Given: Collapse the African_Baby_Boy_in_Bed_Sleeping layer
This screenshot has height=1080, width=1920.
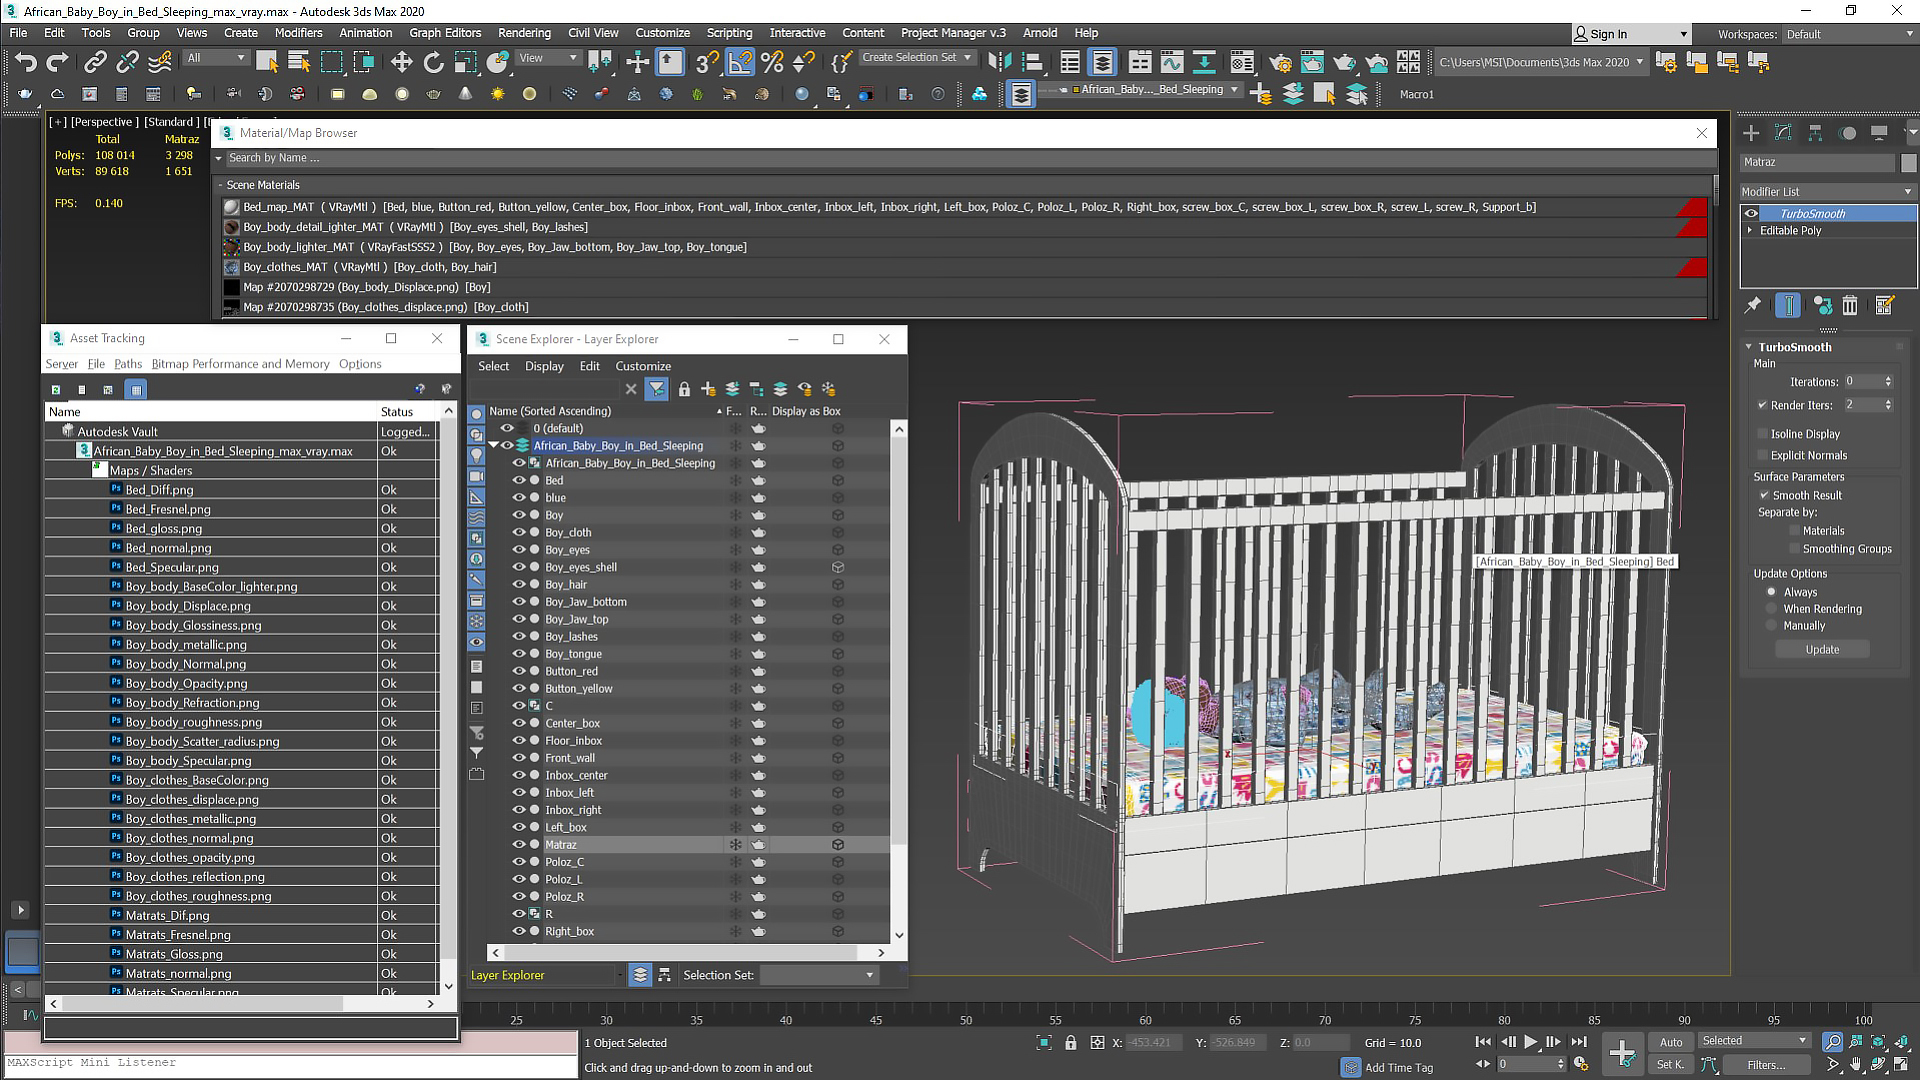Looking at the screenshot, I should pyautogui.click(x=493, y=446).
